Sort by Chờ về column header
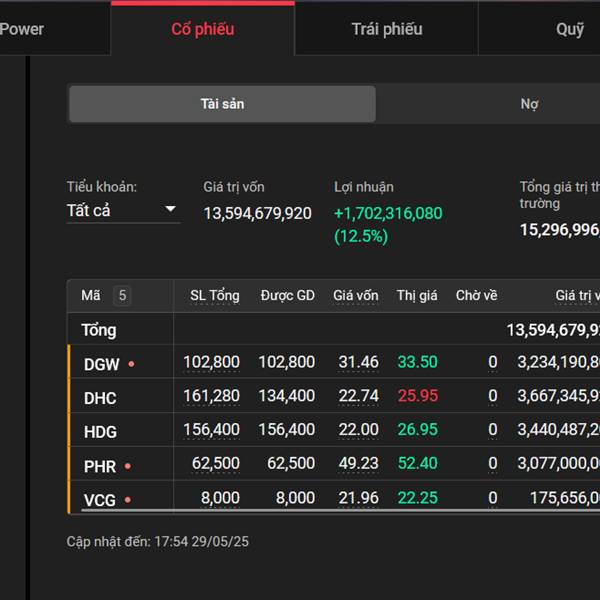This screenshot has width=600, height=600. pos(476,296)
